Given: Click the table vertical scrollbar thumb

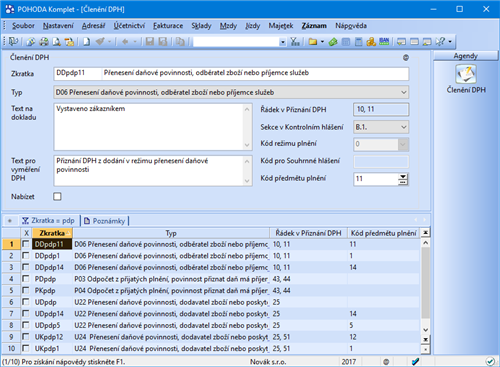Looking at the screenshot, I should pyautogui.click(x=425, y=283).
